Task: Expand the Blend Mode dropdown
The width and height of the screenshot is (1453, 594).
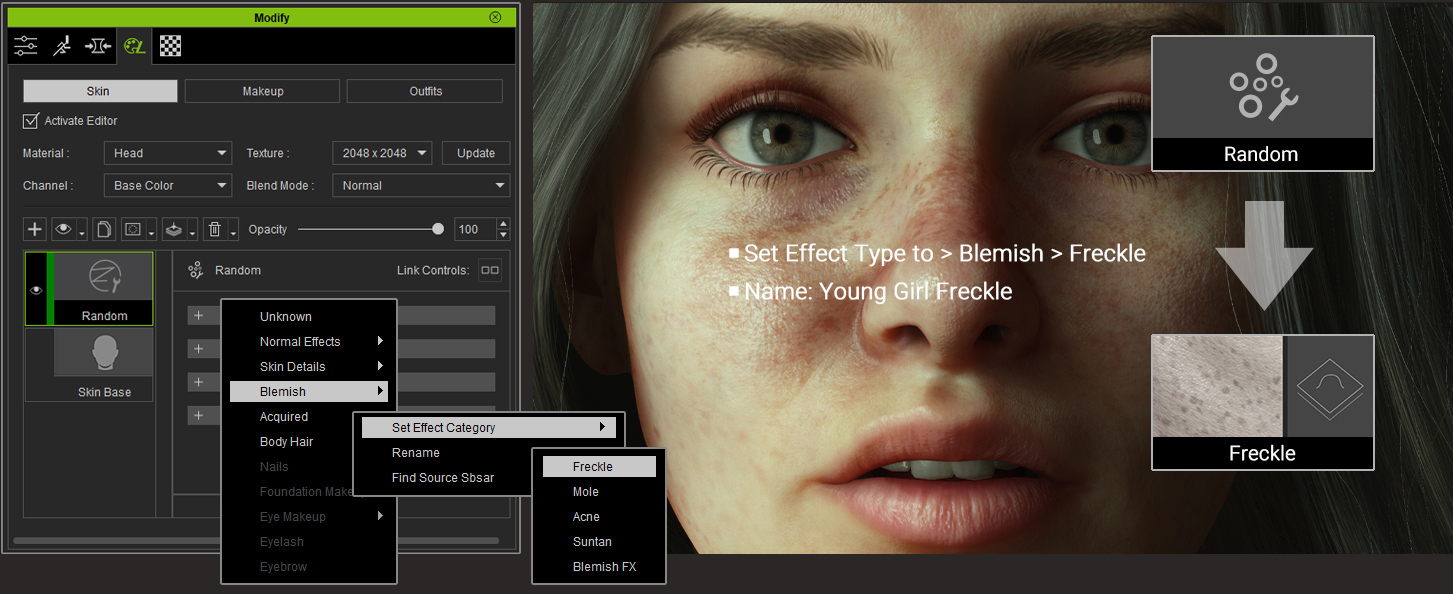Action: coord(421,185)
